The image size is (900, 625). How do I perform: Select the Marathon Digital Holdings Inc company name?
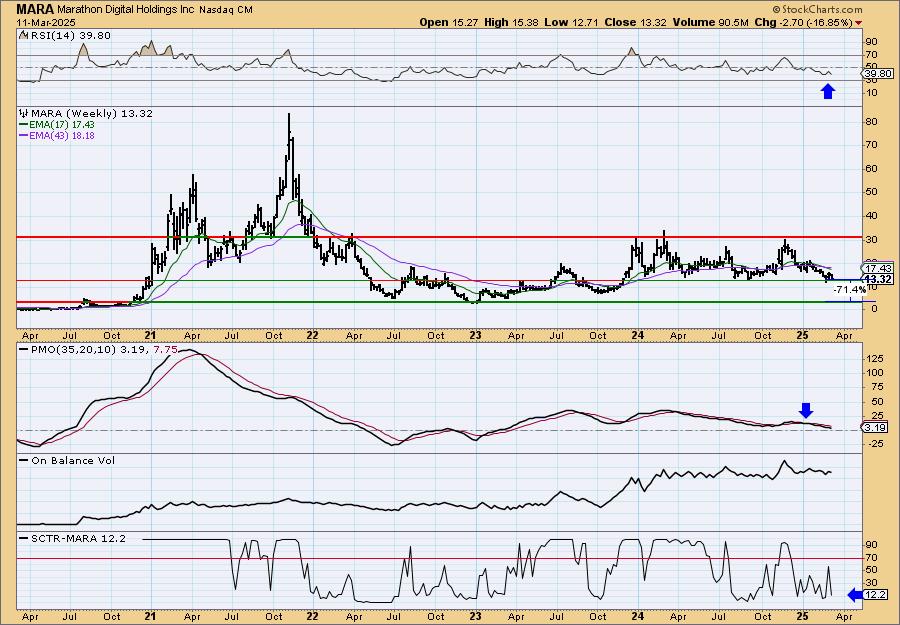(126, 10)
